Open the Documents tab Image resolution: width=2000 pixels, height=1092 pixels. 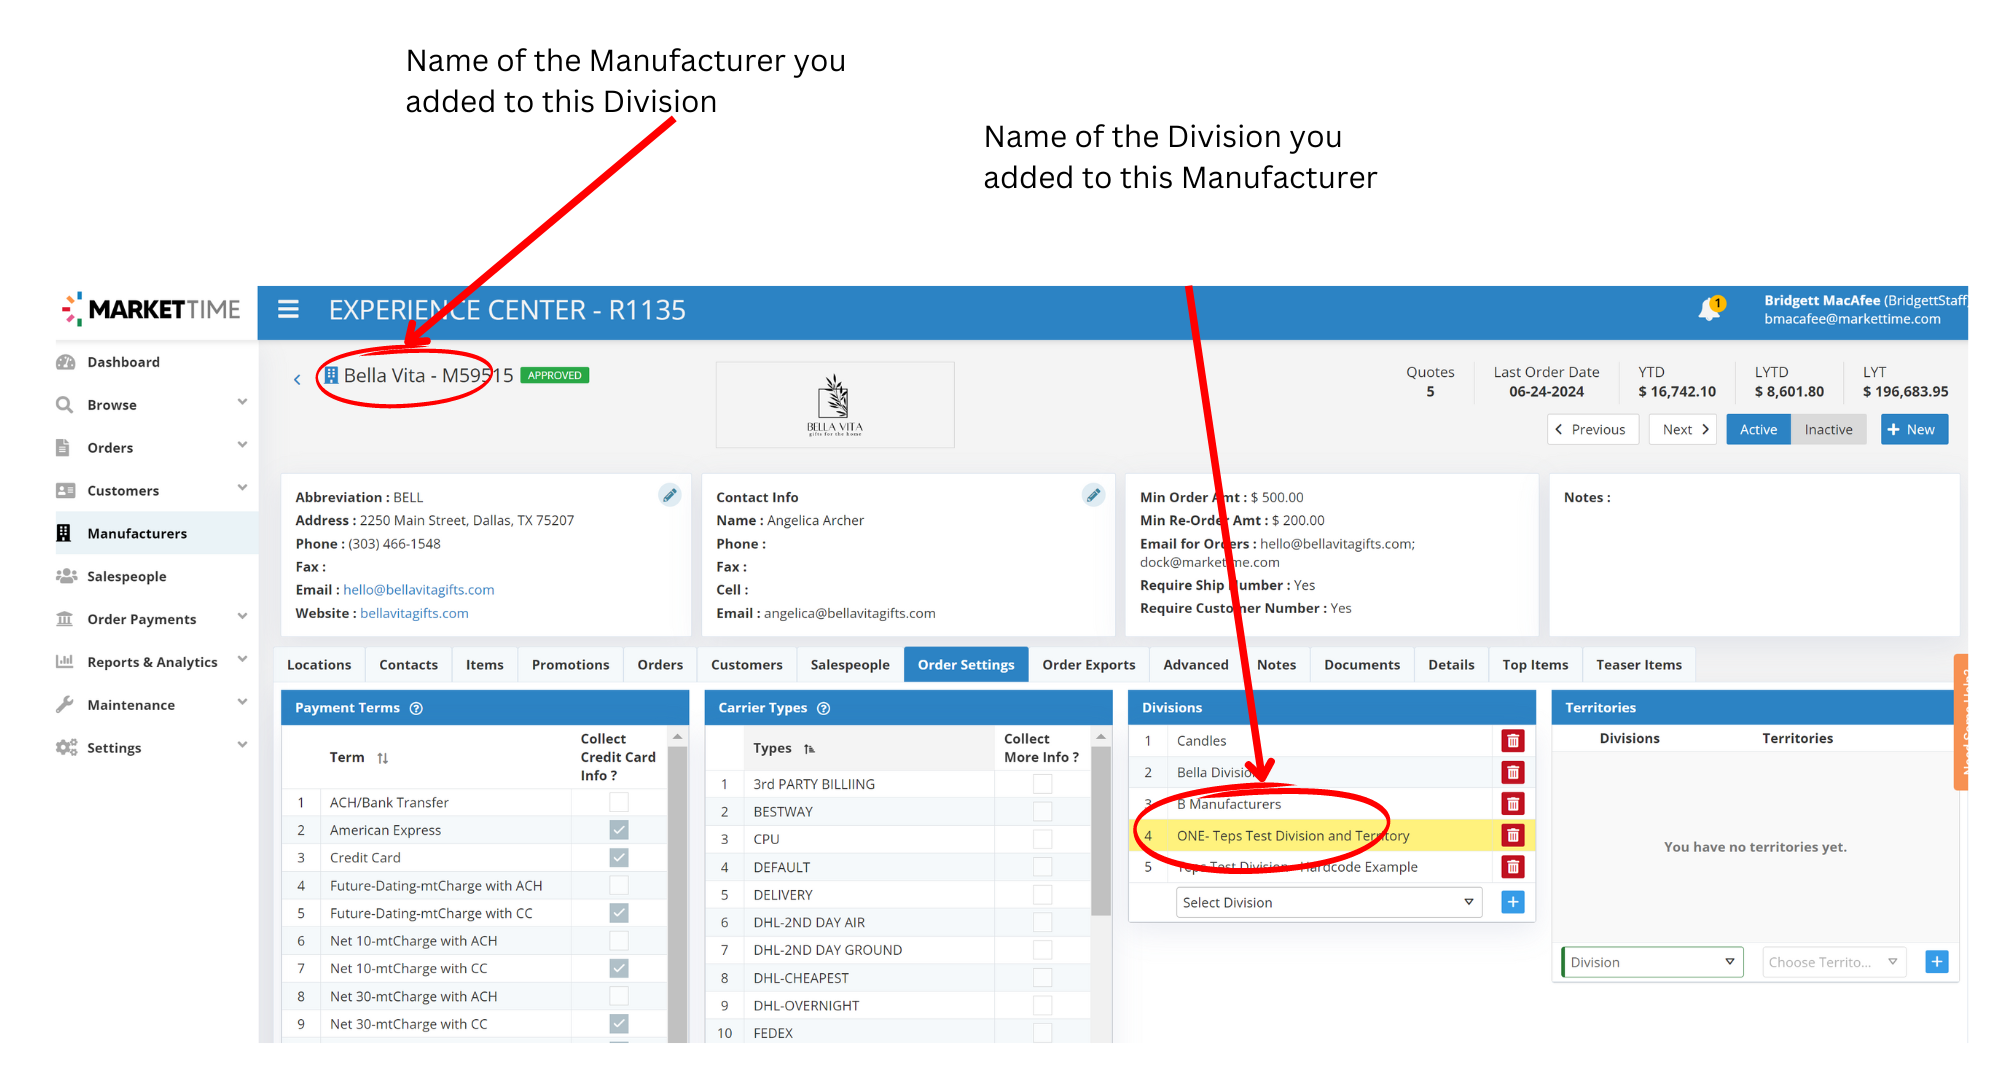[x=1362, y=665]
